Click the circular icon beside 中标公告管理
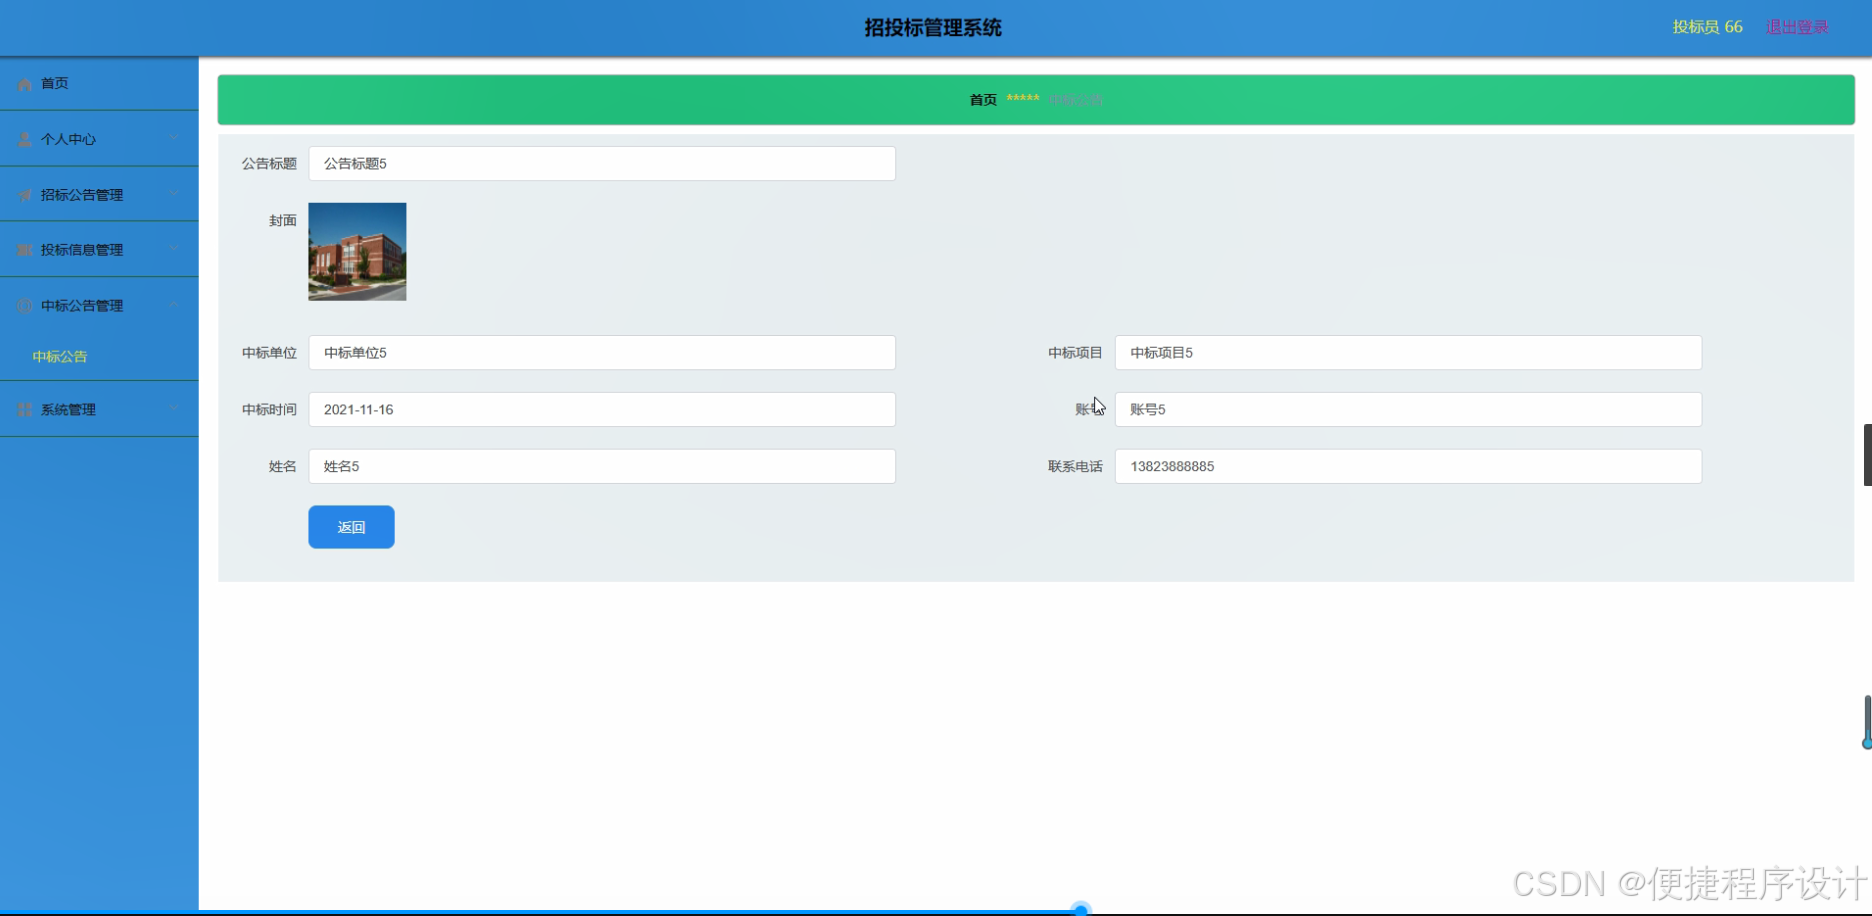Viewport: 1872px width, 916px height. [x=25, y=306]
